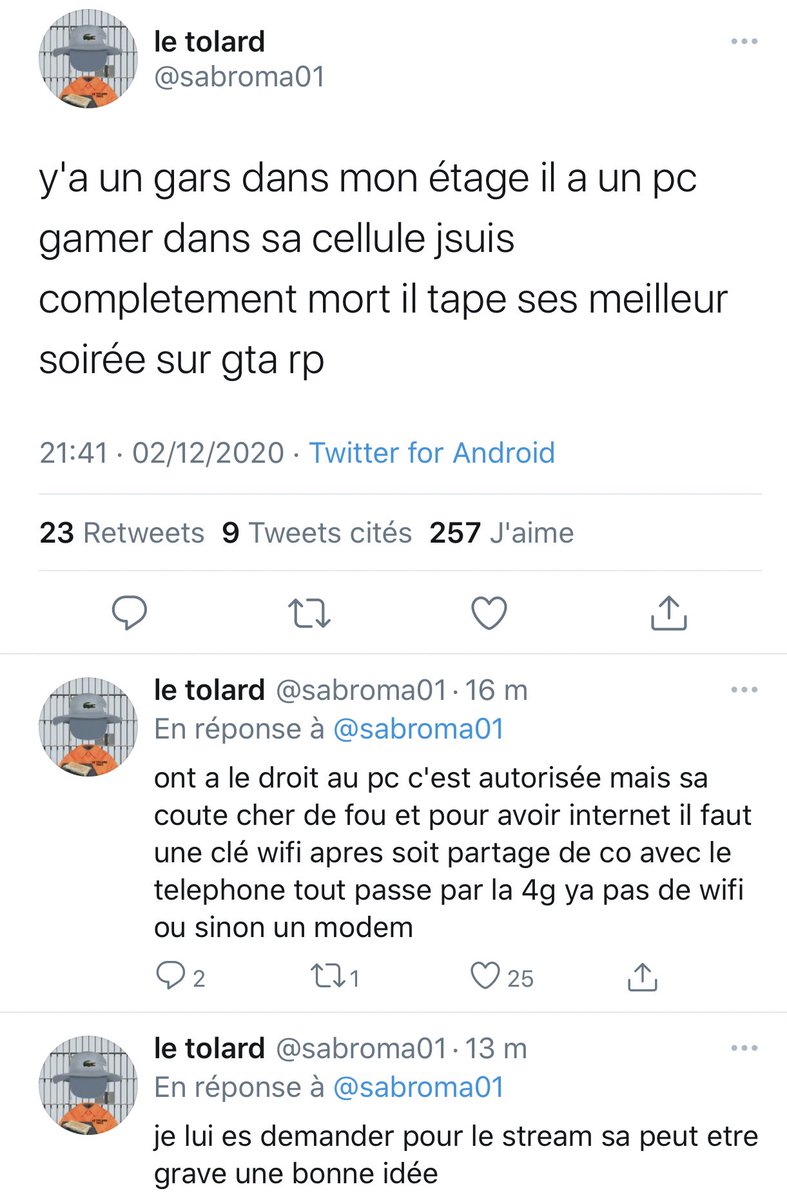Retweet the main tweet about pc gamer
The image size is (787, 1200).
(x=308, y=614)
